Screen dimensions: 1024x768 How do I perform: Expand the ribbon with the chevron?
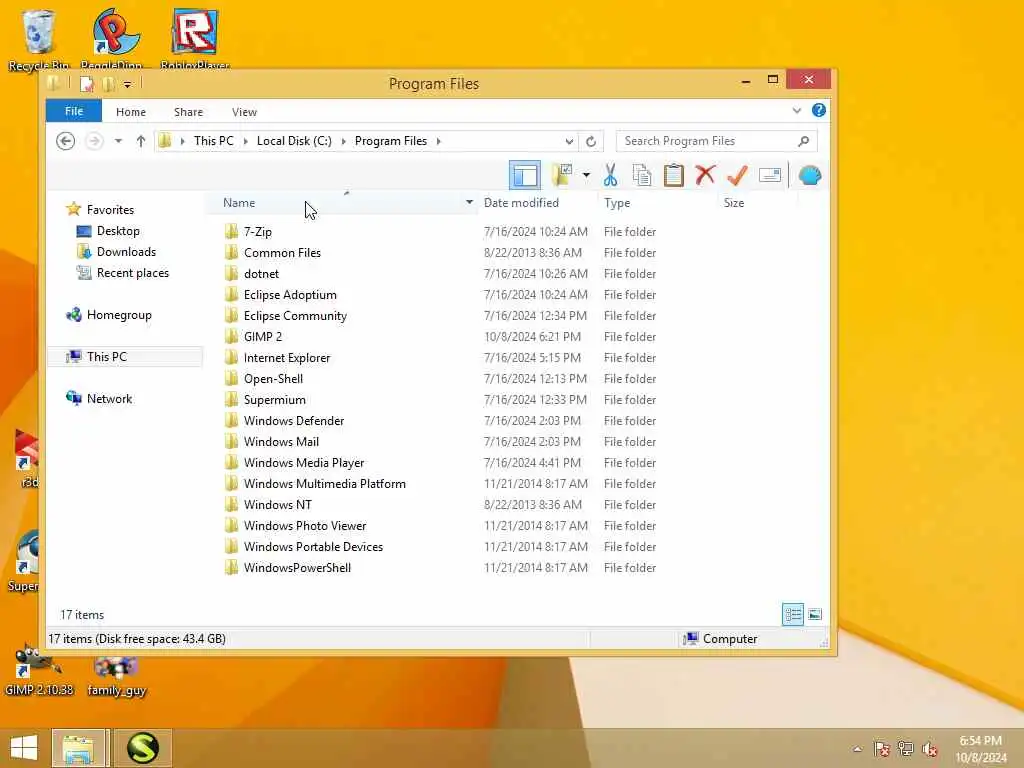click(x=797, y=110)
